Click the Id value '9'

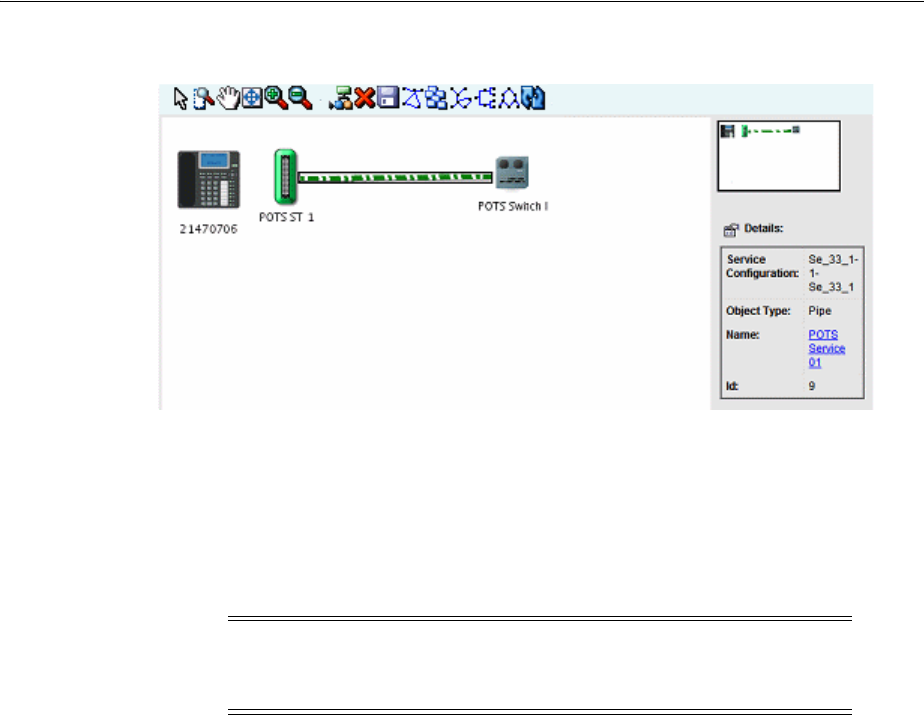[812, 386]
